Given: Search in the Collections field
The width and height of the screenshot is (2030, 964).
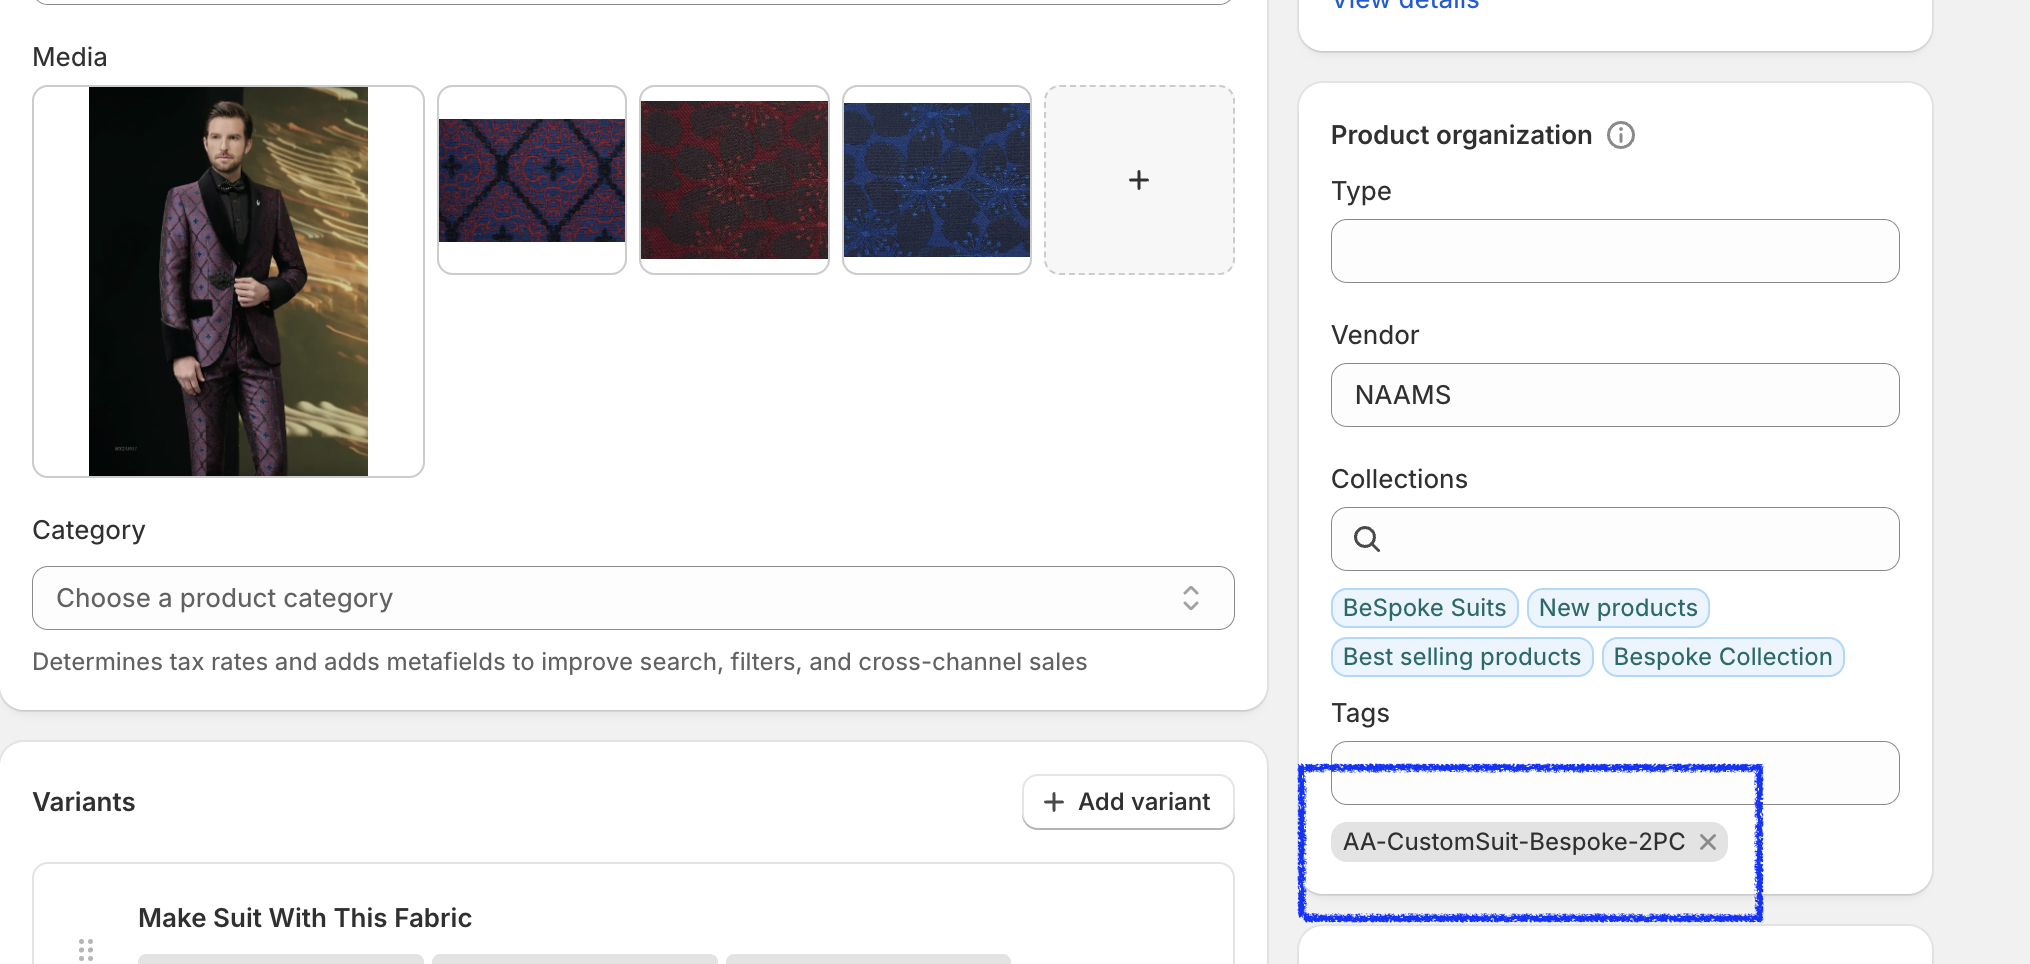Looking at the screenshot, I should 1615,539.
